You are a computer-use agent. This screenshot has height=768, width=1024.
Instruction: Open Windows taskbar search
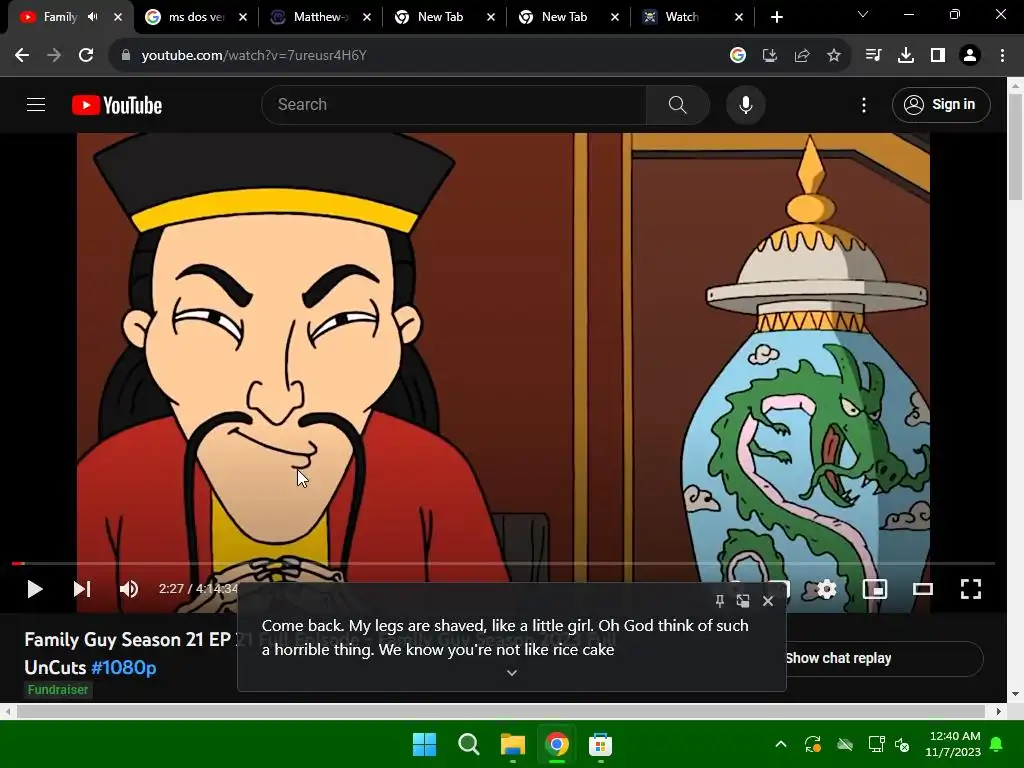(468, 744)
